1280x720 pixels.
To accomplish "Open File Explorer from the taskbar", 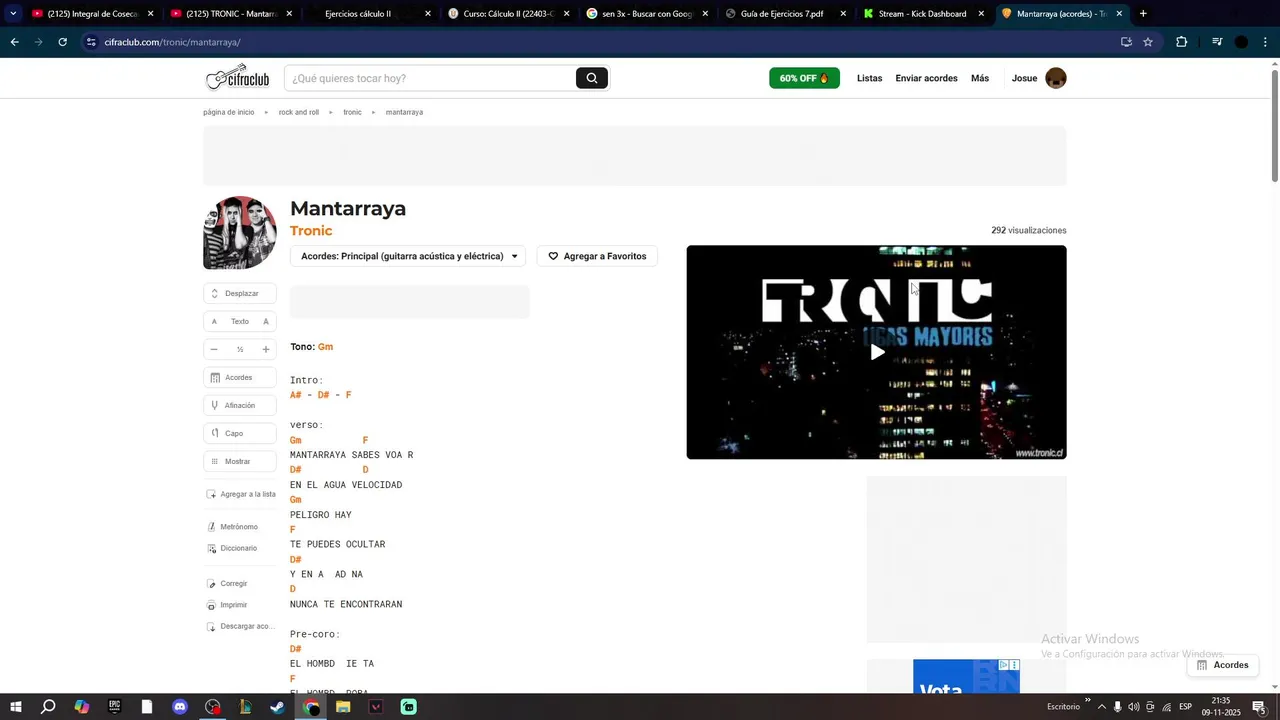I will coord(343,707).
